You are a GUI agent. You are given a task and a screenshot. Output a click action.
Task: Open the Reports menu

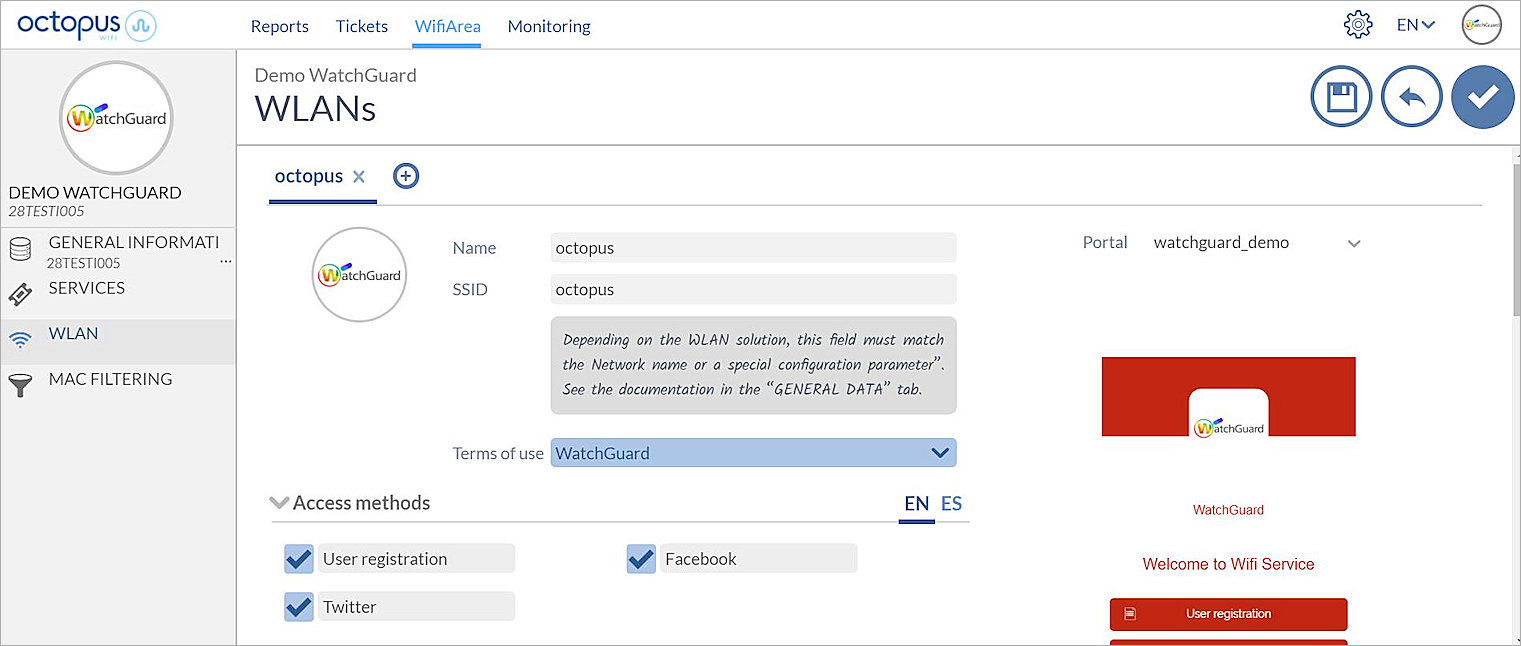(x=279, y=27)
